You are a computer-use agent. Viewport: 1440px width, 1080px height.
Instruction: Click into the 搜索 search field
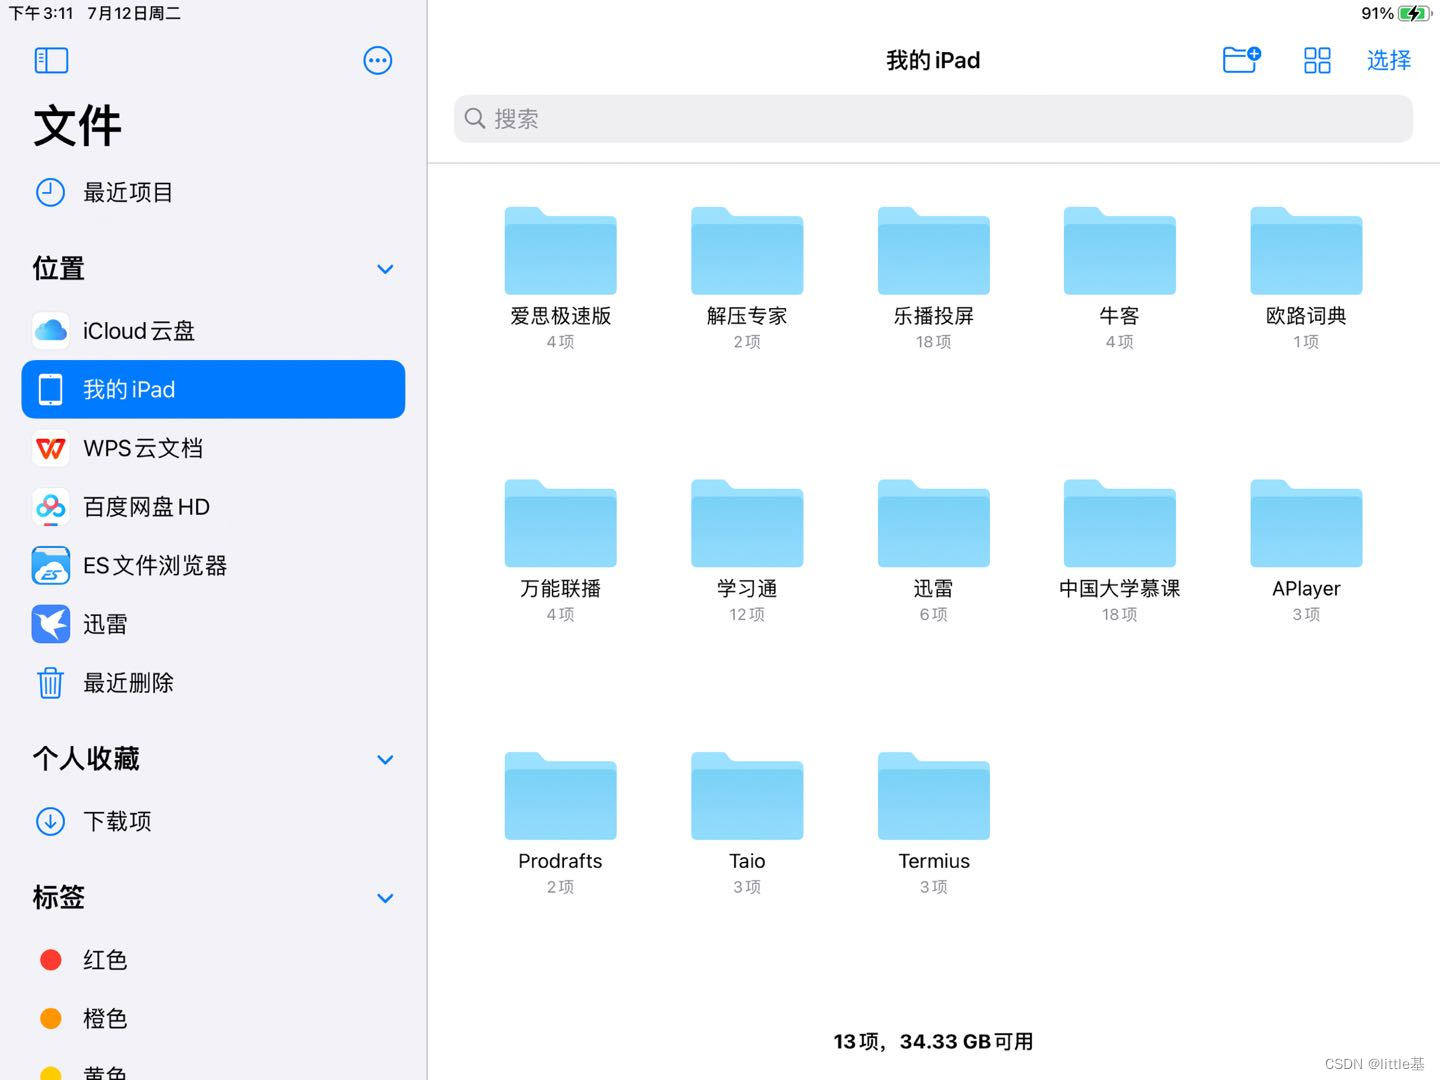[x=933, y=119]
